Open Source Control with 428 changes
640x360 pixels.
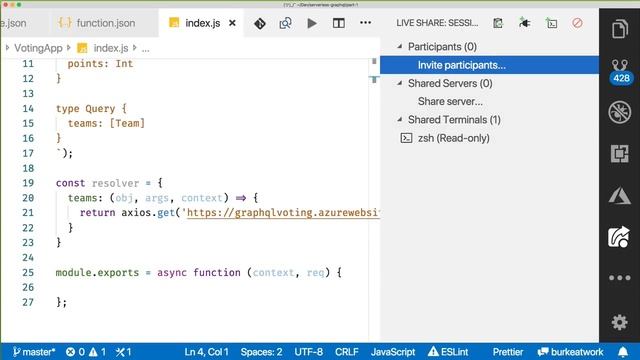pos(620,71)
